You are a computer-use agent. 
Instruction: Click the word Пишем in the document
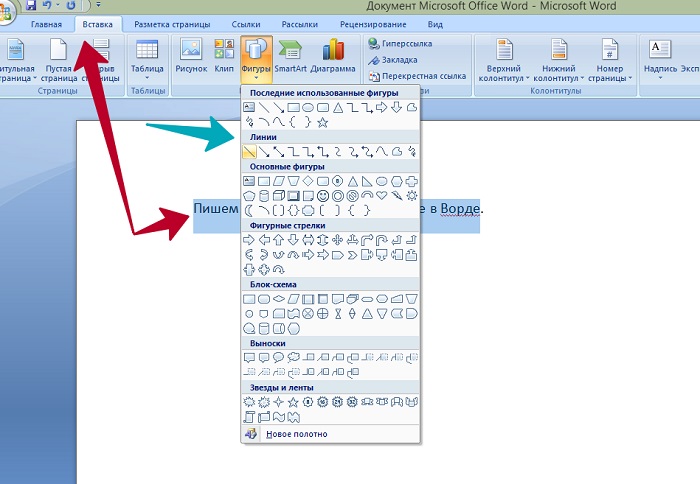(216, 209)
